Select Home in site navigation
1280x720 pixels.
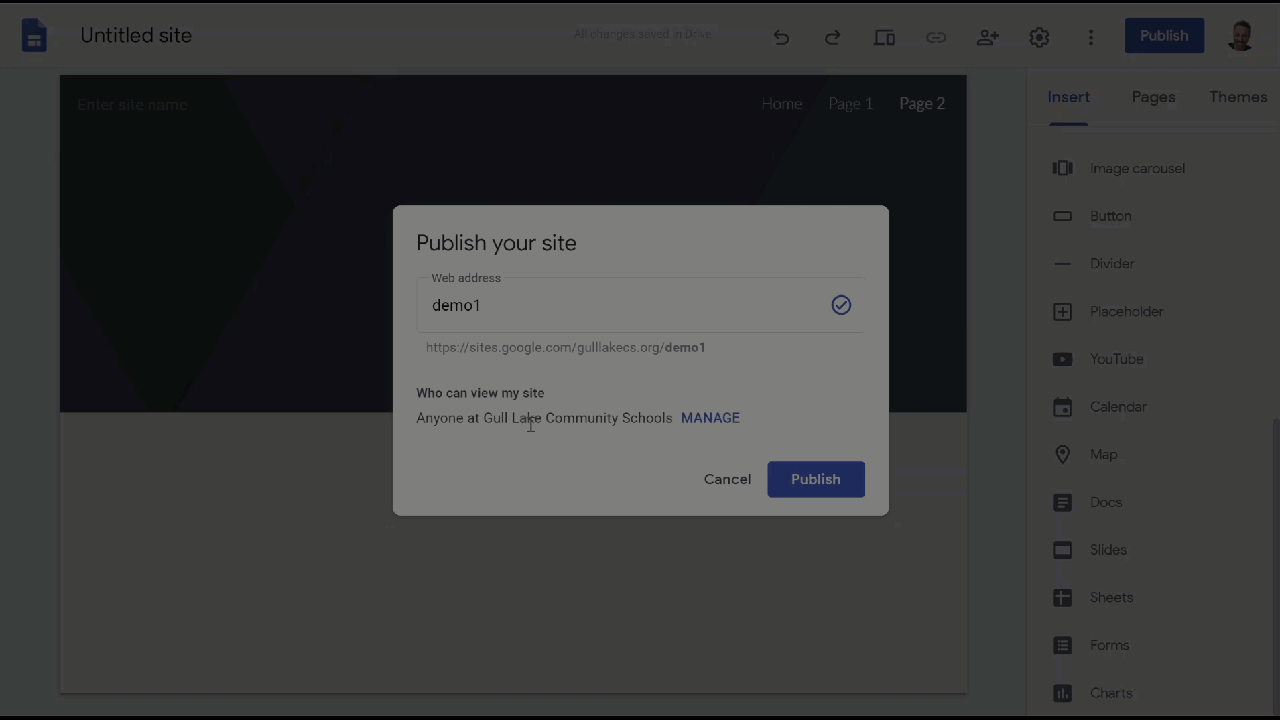point(782,103)
